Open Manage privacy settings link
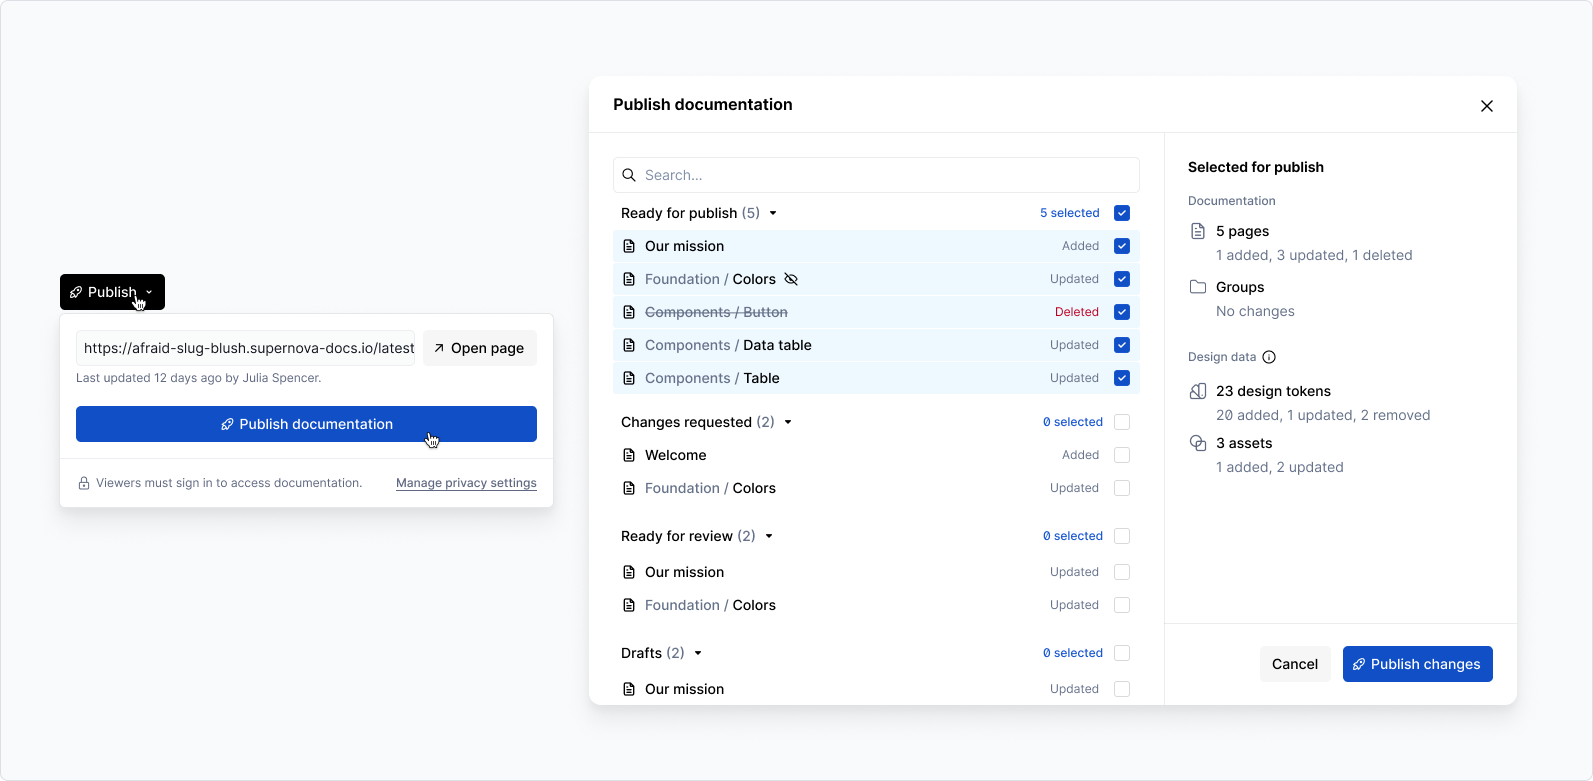Screen dimensions: 1593x781 pyautogui.click(x=466, y=483)
